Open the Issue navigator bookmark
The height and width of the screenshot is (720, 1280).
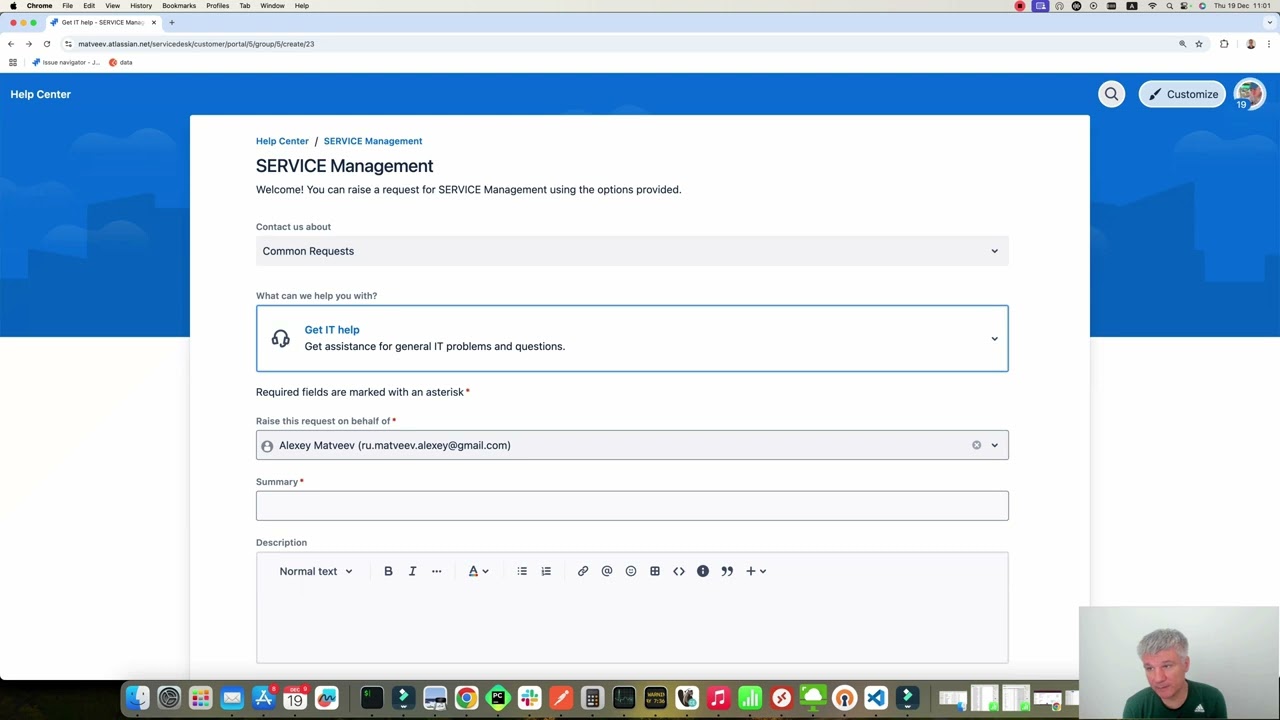[66, 62]
